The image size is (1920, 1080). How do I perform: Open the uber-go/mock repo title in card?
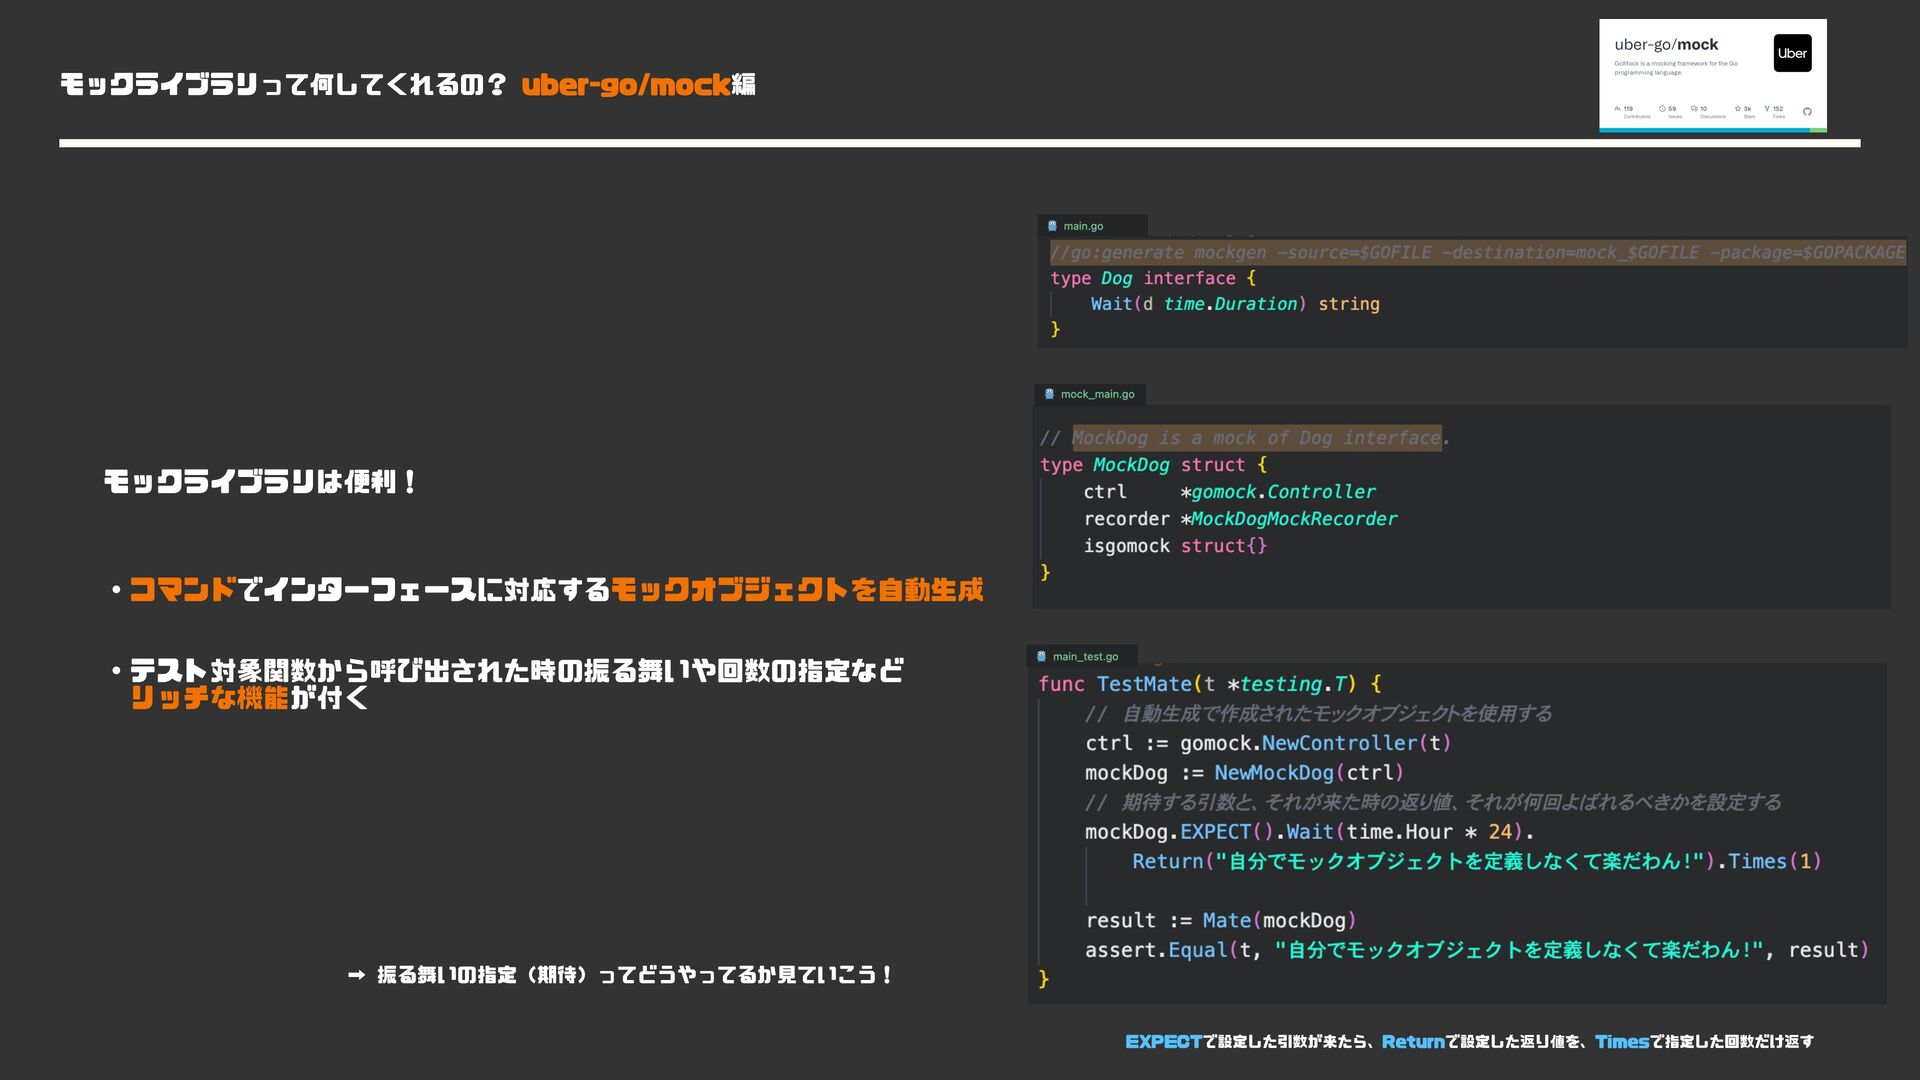pos(1666,44)
